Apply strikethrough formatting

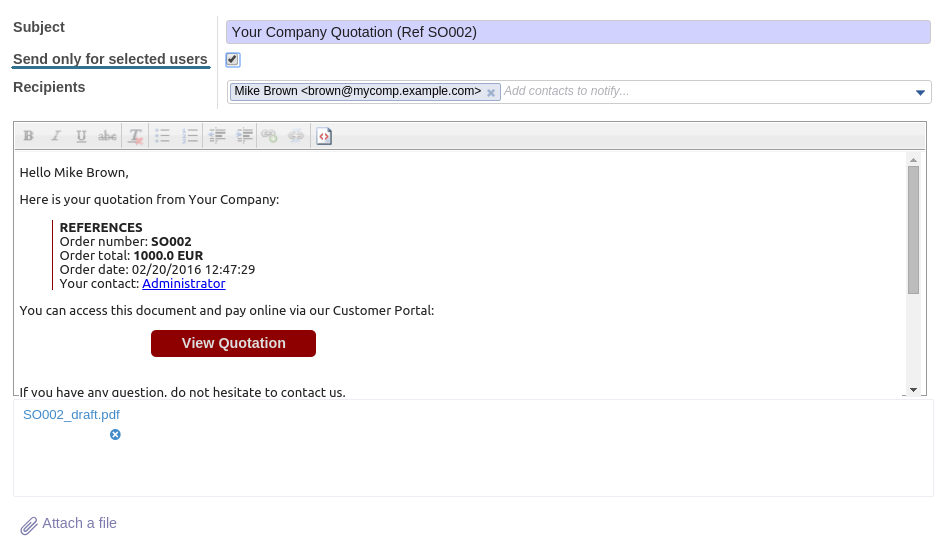click(x=107, y=136)
